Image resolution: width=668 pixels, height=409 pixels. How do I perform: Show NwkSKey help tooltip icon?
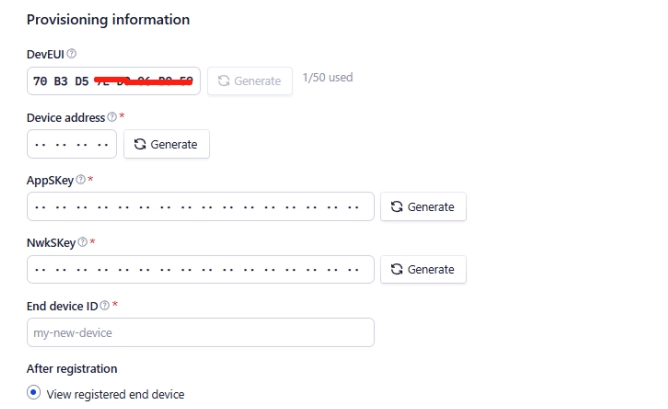click(x=83, y=242)
